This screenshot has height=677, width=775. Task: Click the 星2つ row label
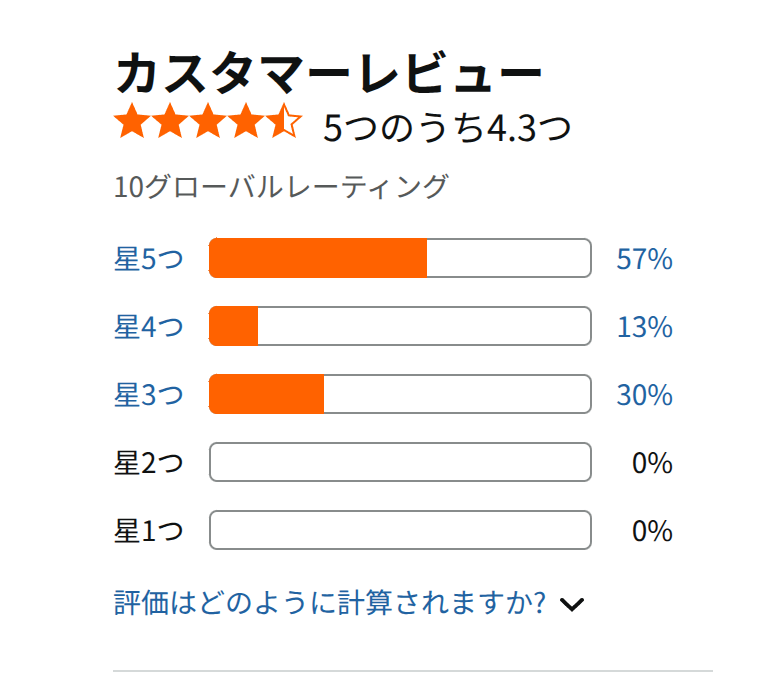coord(149,463)
